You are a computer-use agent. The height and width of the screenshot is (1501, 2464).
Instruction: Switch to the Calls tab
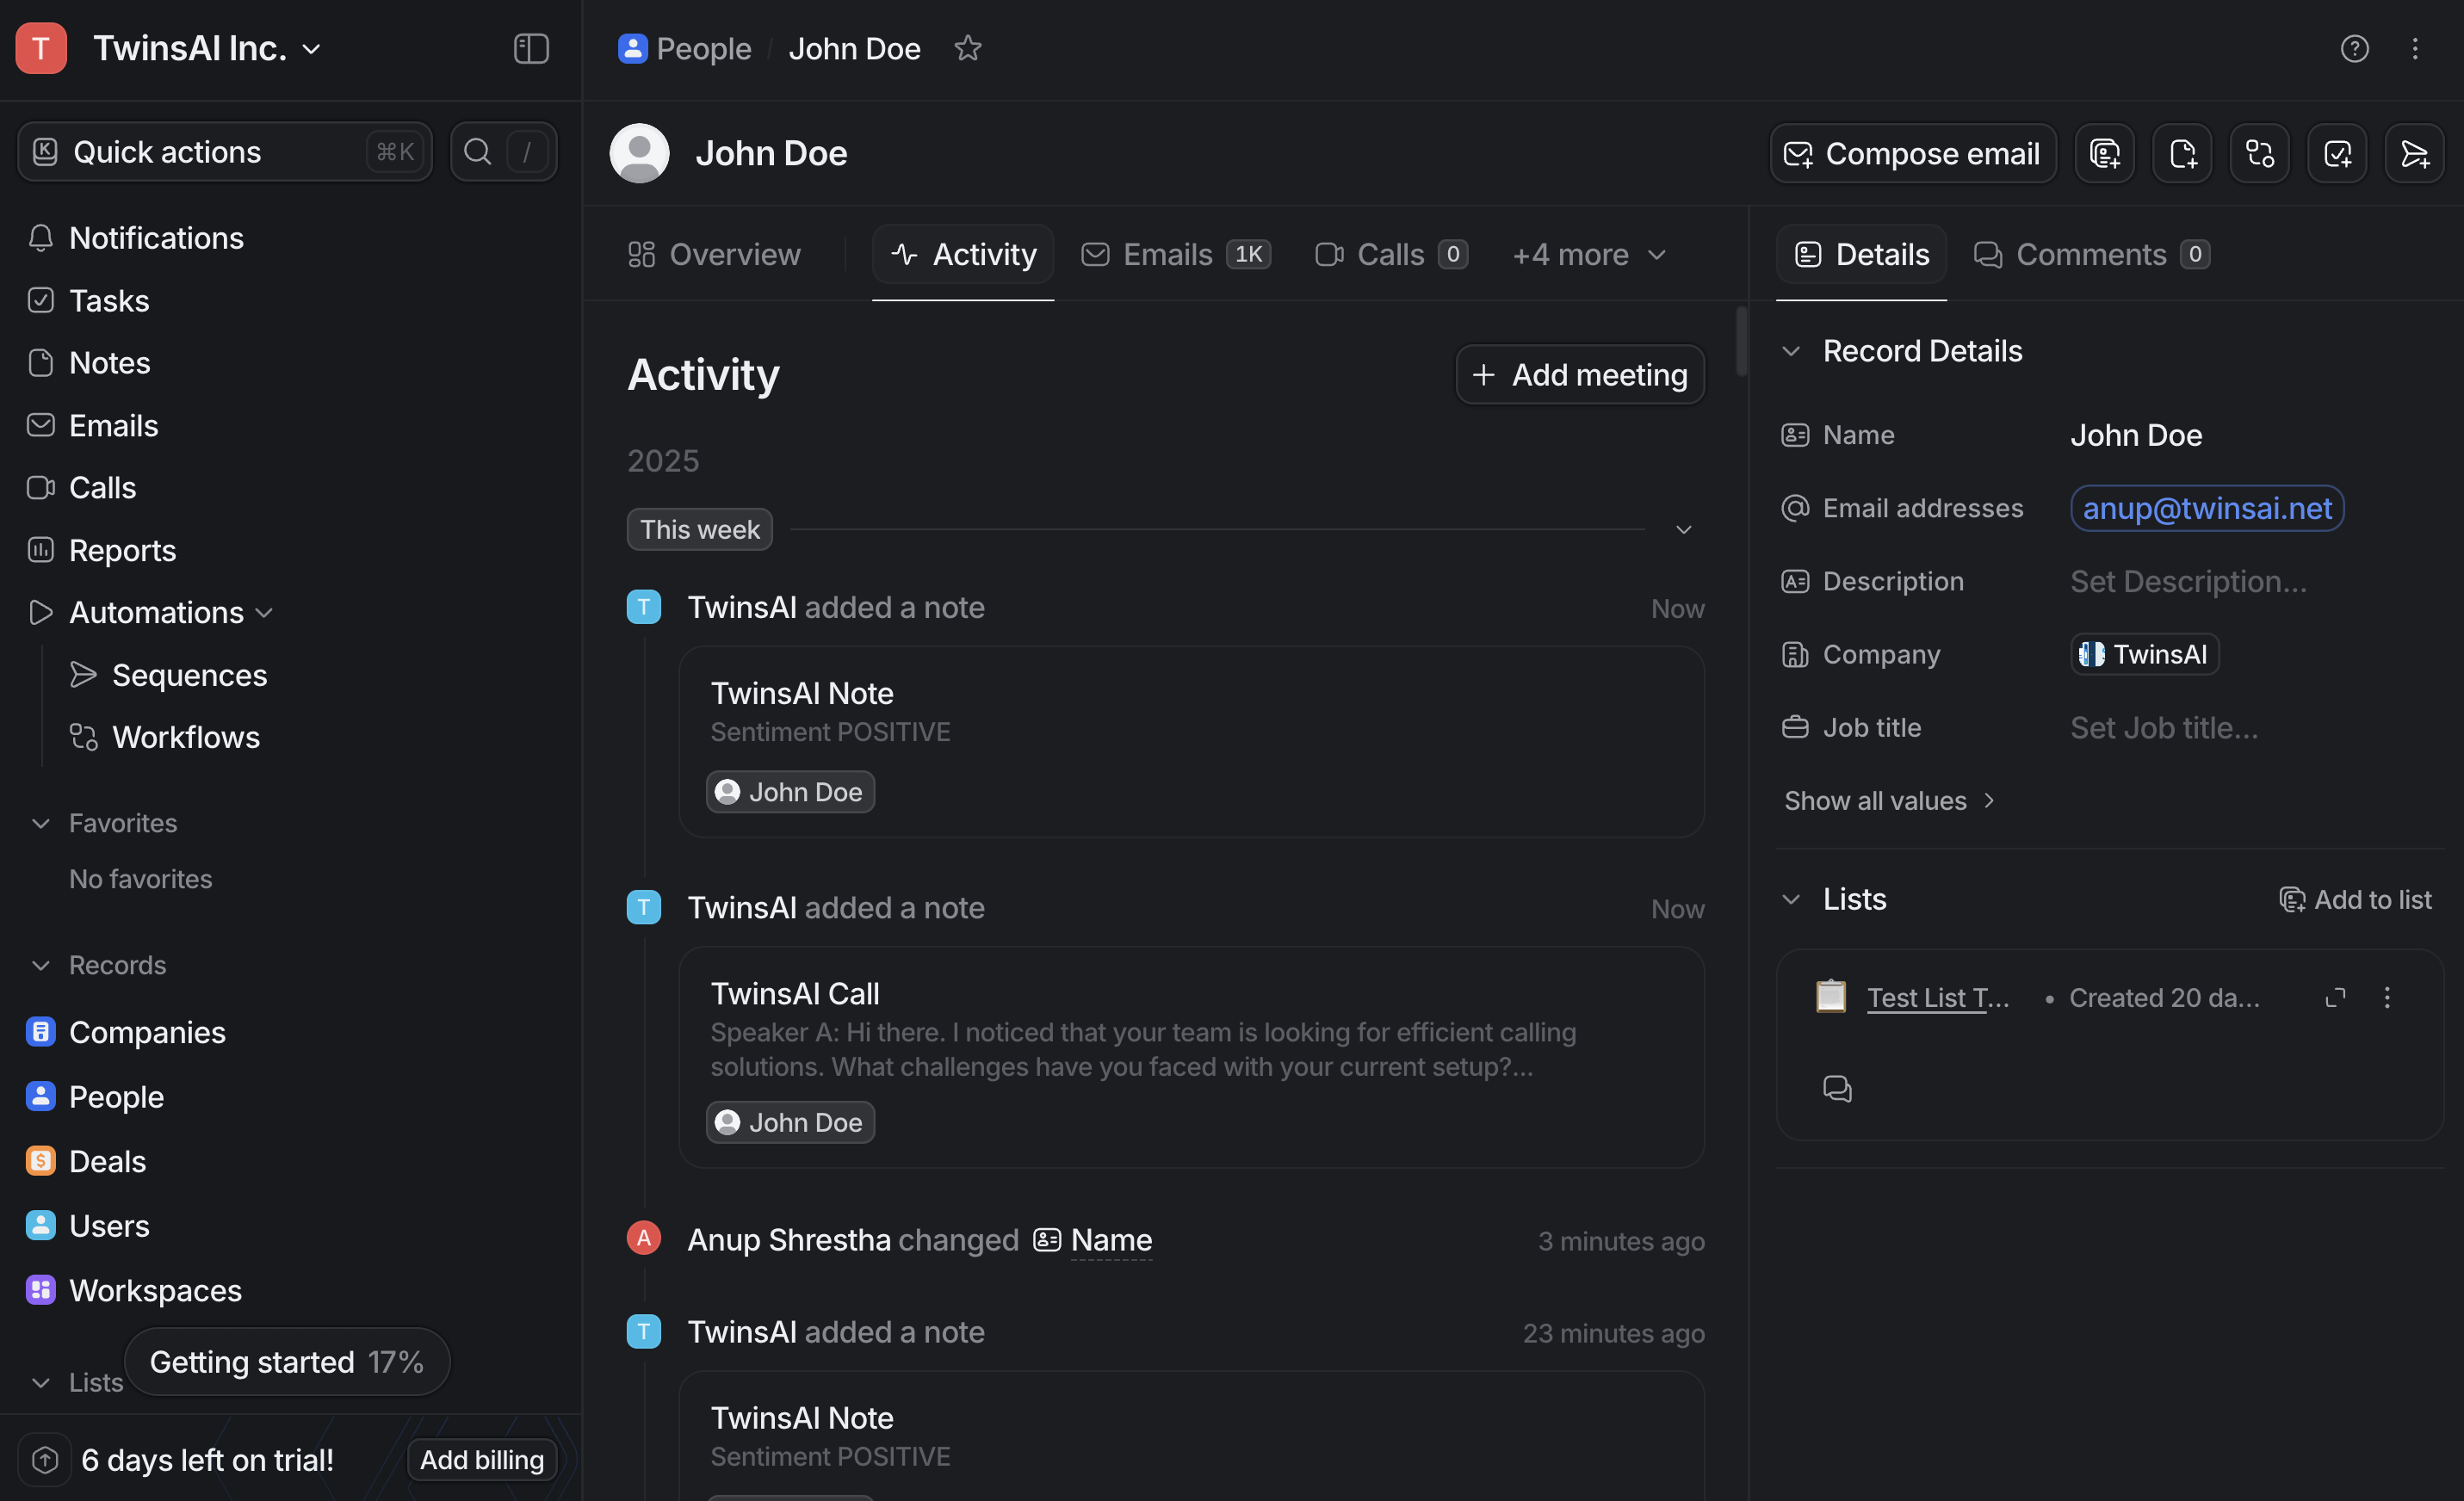(1391, 254)
